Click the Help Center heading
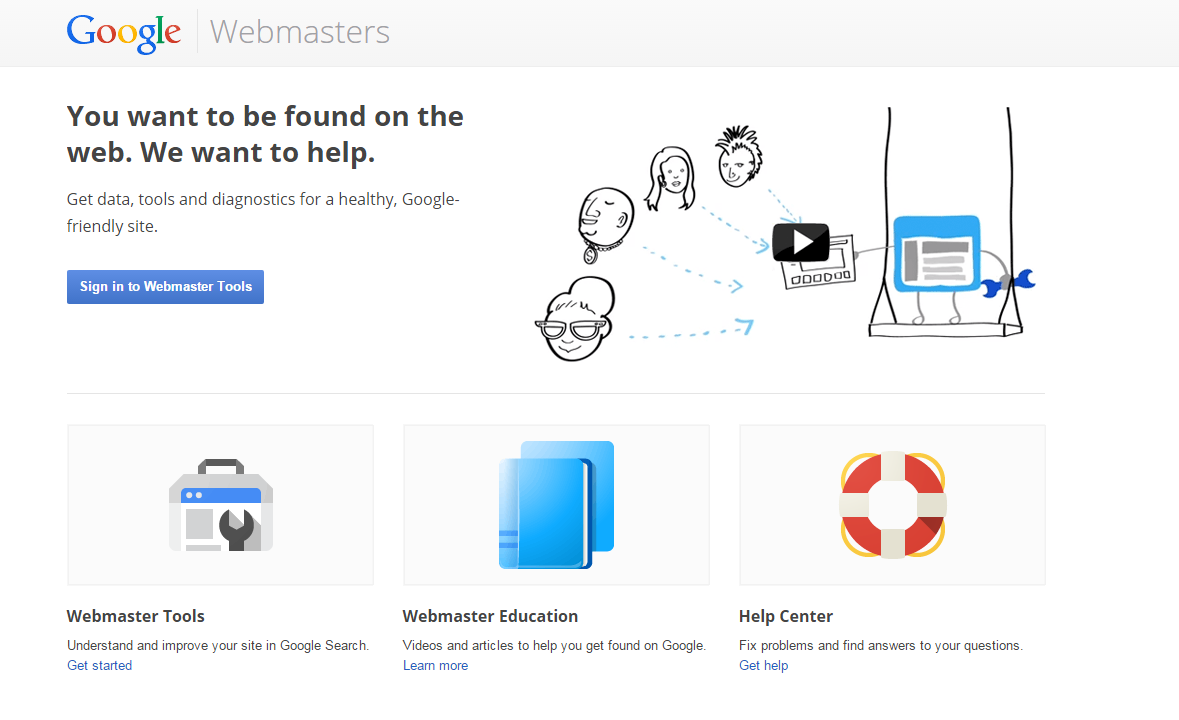 (784, 616)
